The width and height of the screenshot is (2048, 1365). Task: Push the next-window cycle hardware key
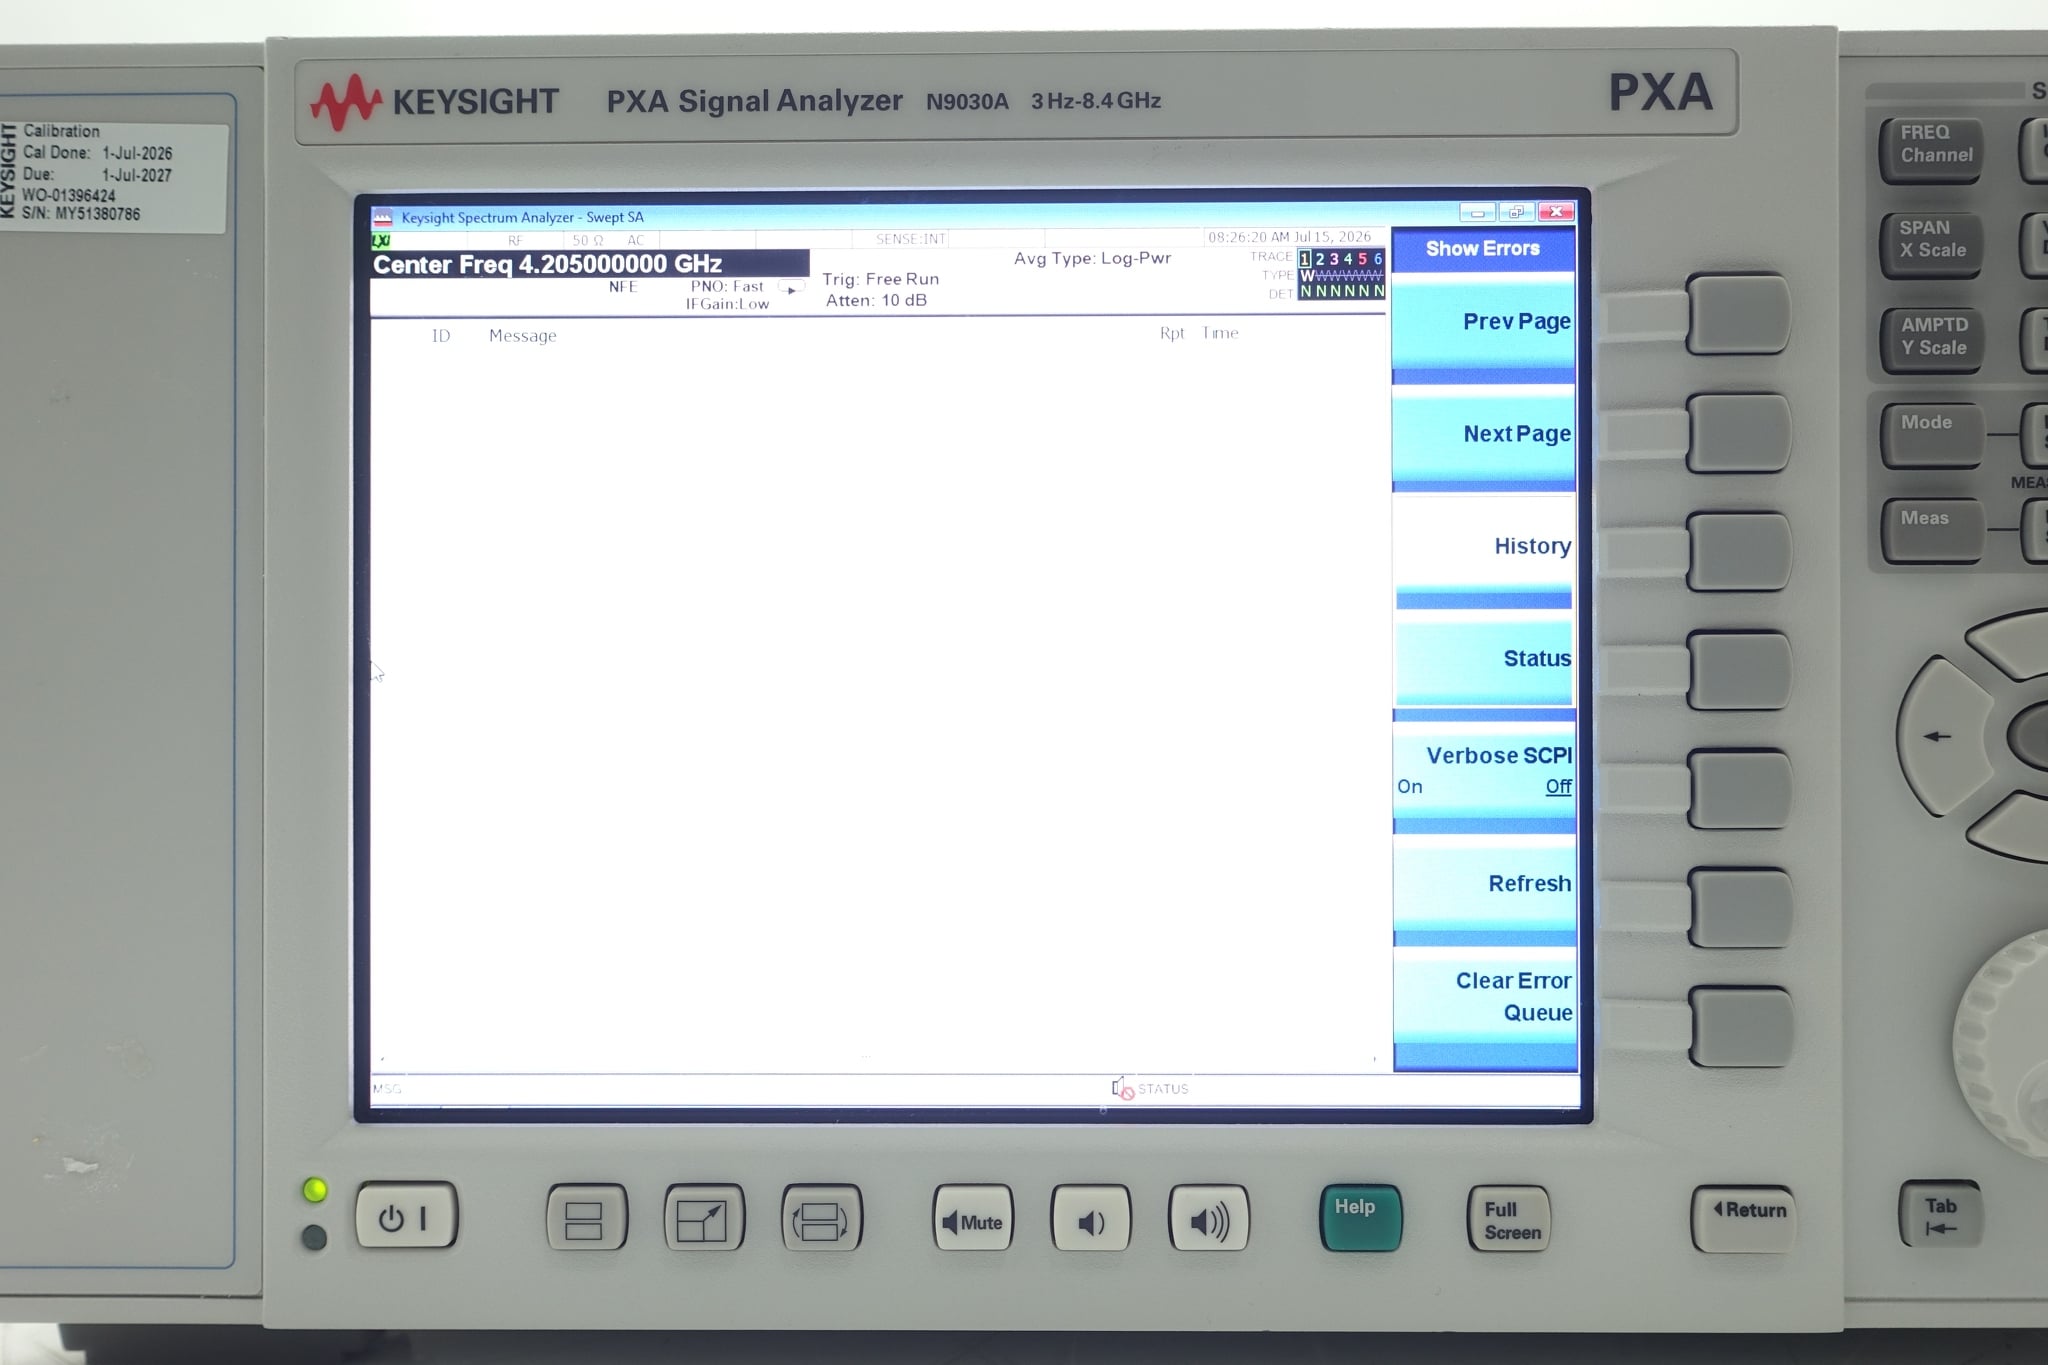821,1219
